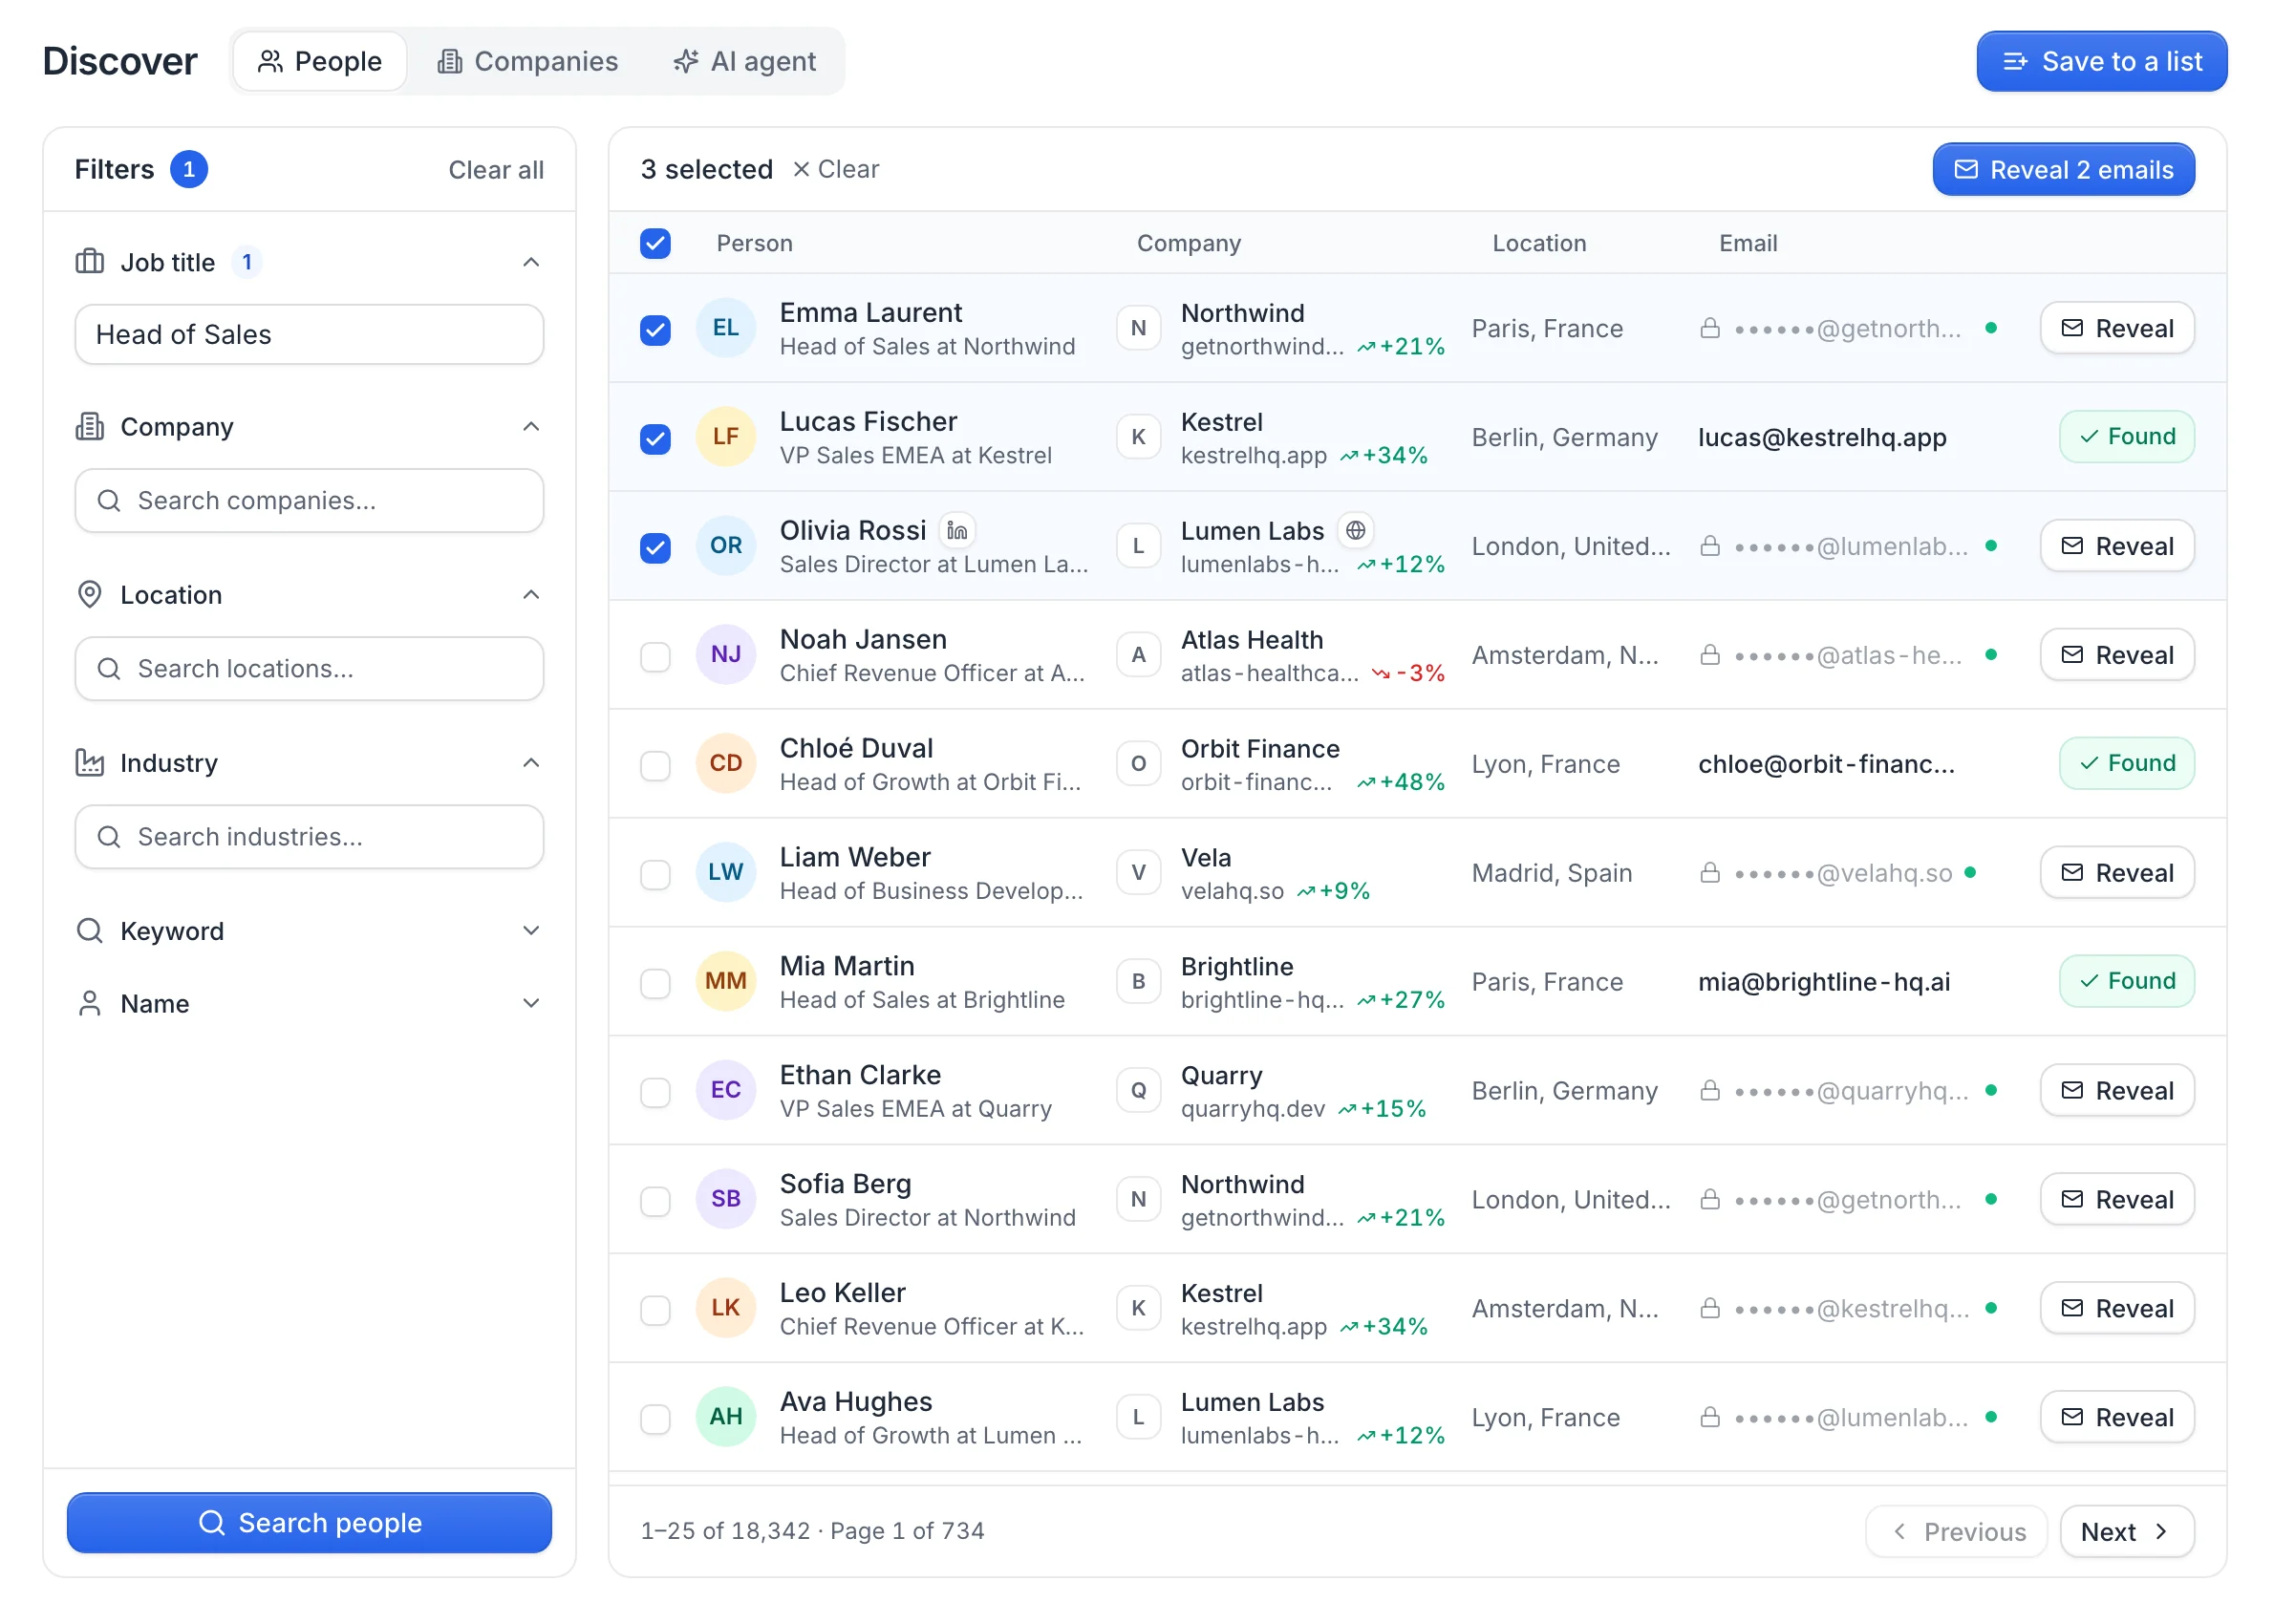The width and height of the screenshot is (2274, 1624).
Task: Toggle the select-all checkbox in table header
Action: (655, 243)
